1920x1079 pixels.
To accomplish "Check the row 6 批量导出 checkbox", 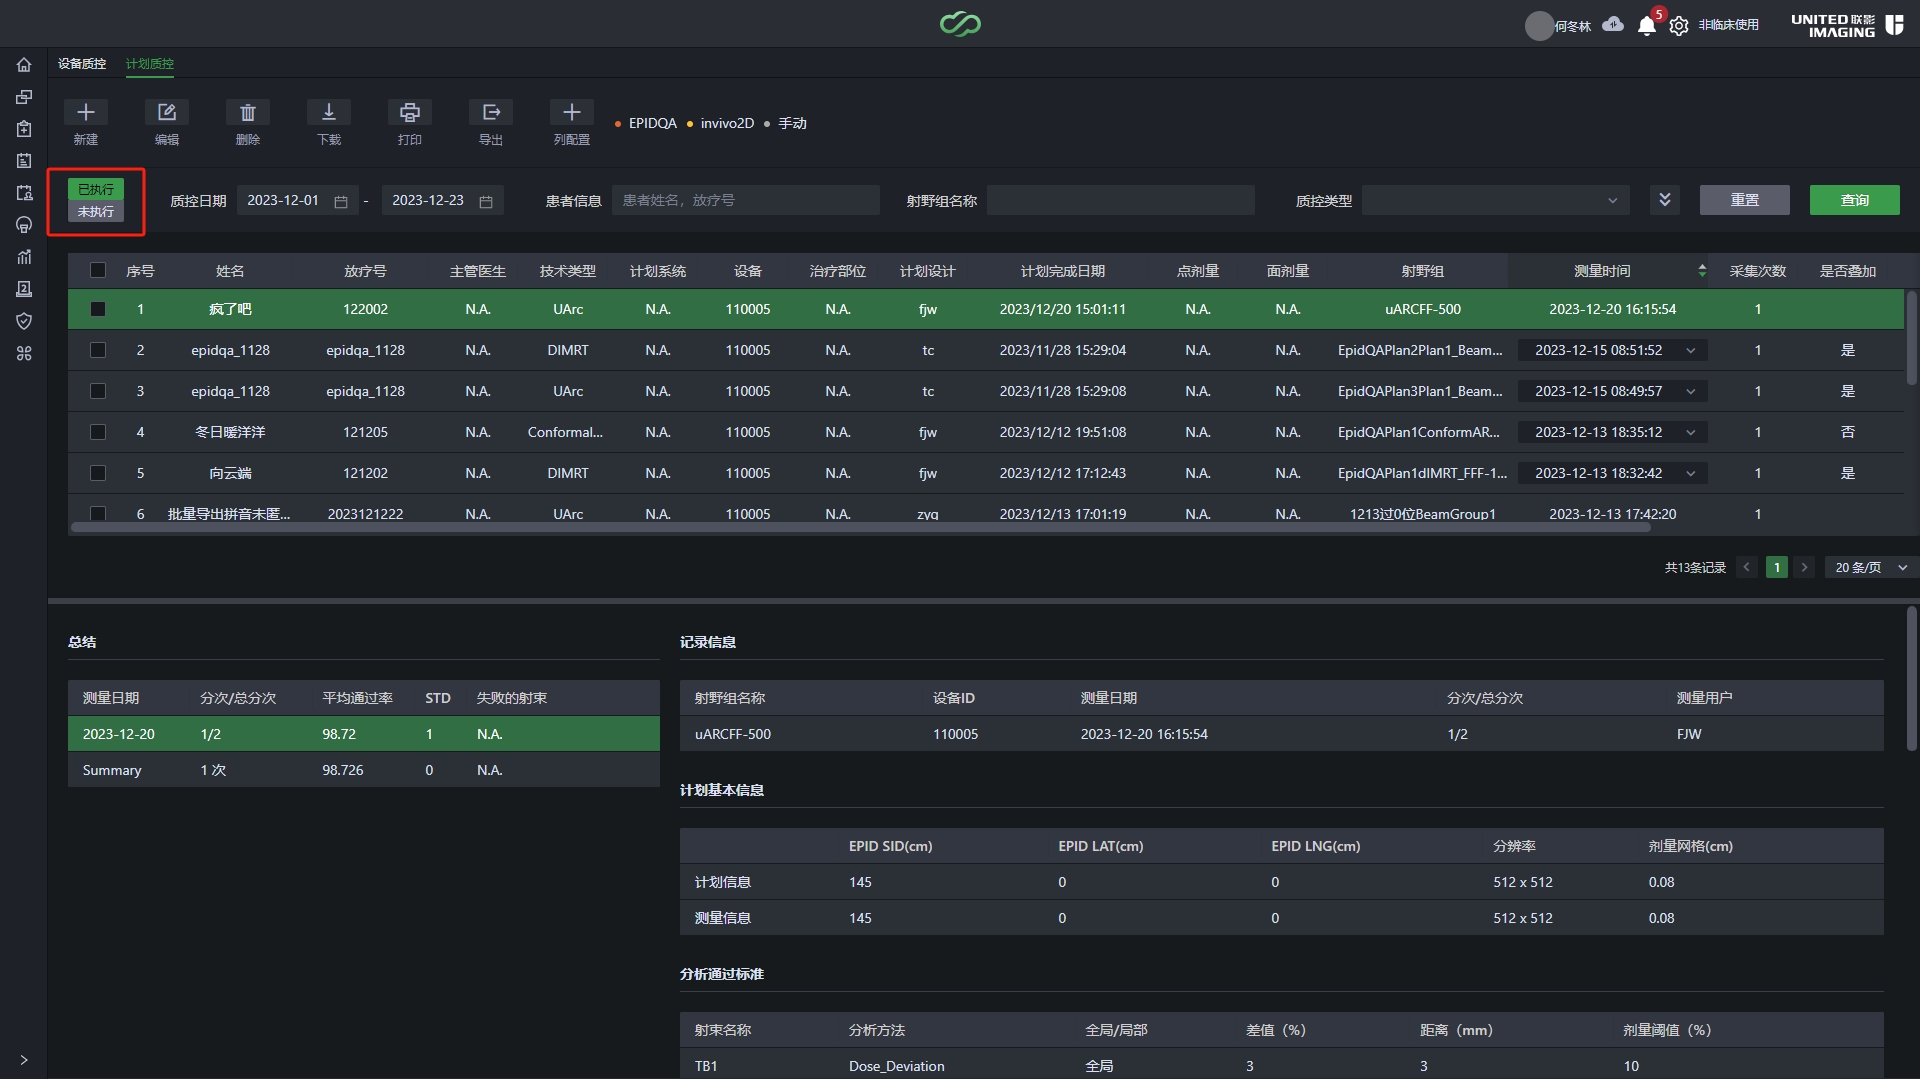I will point(98,513).
